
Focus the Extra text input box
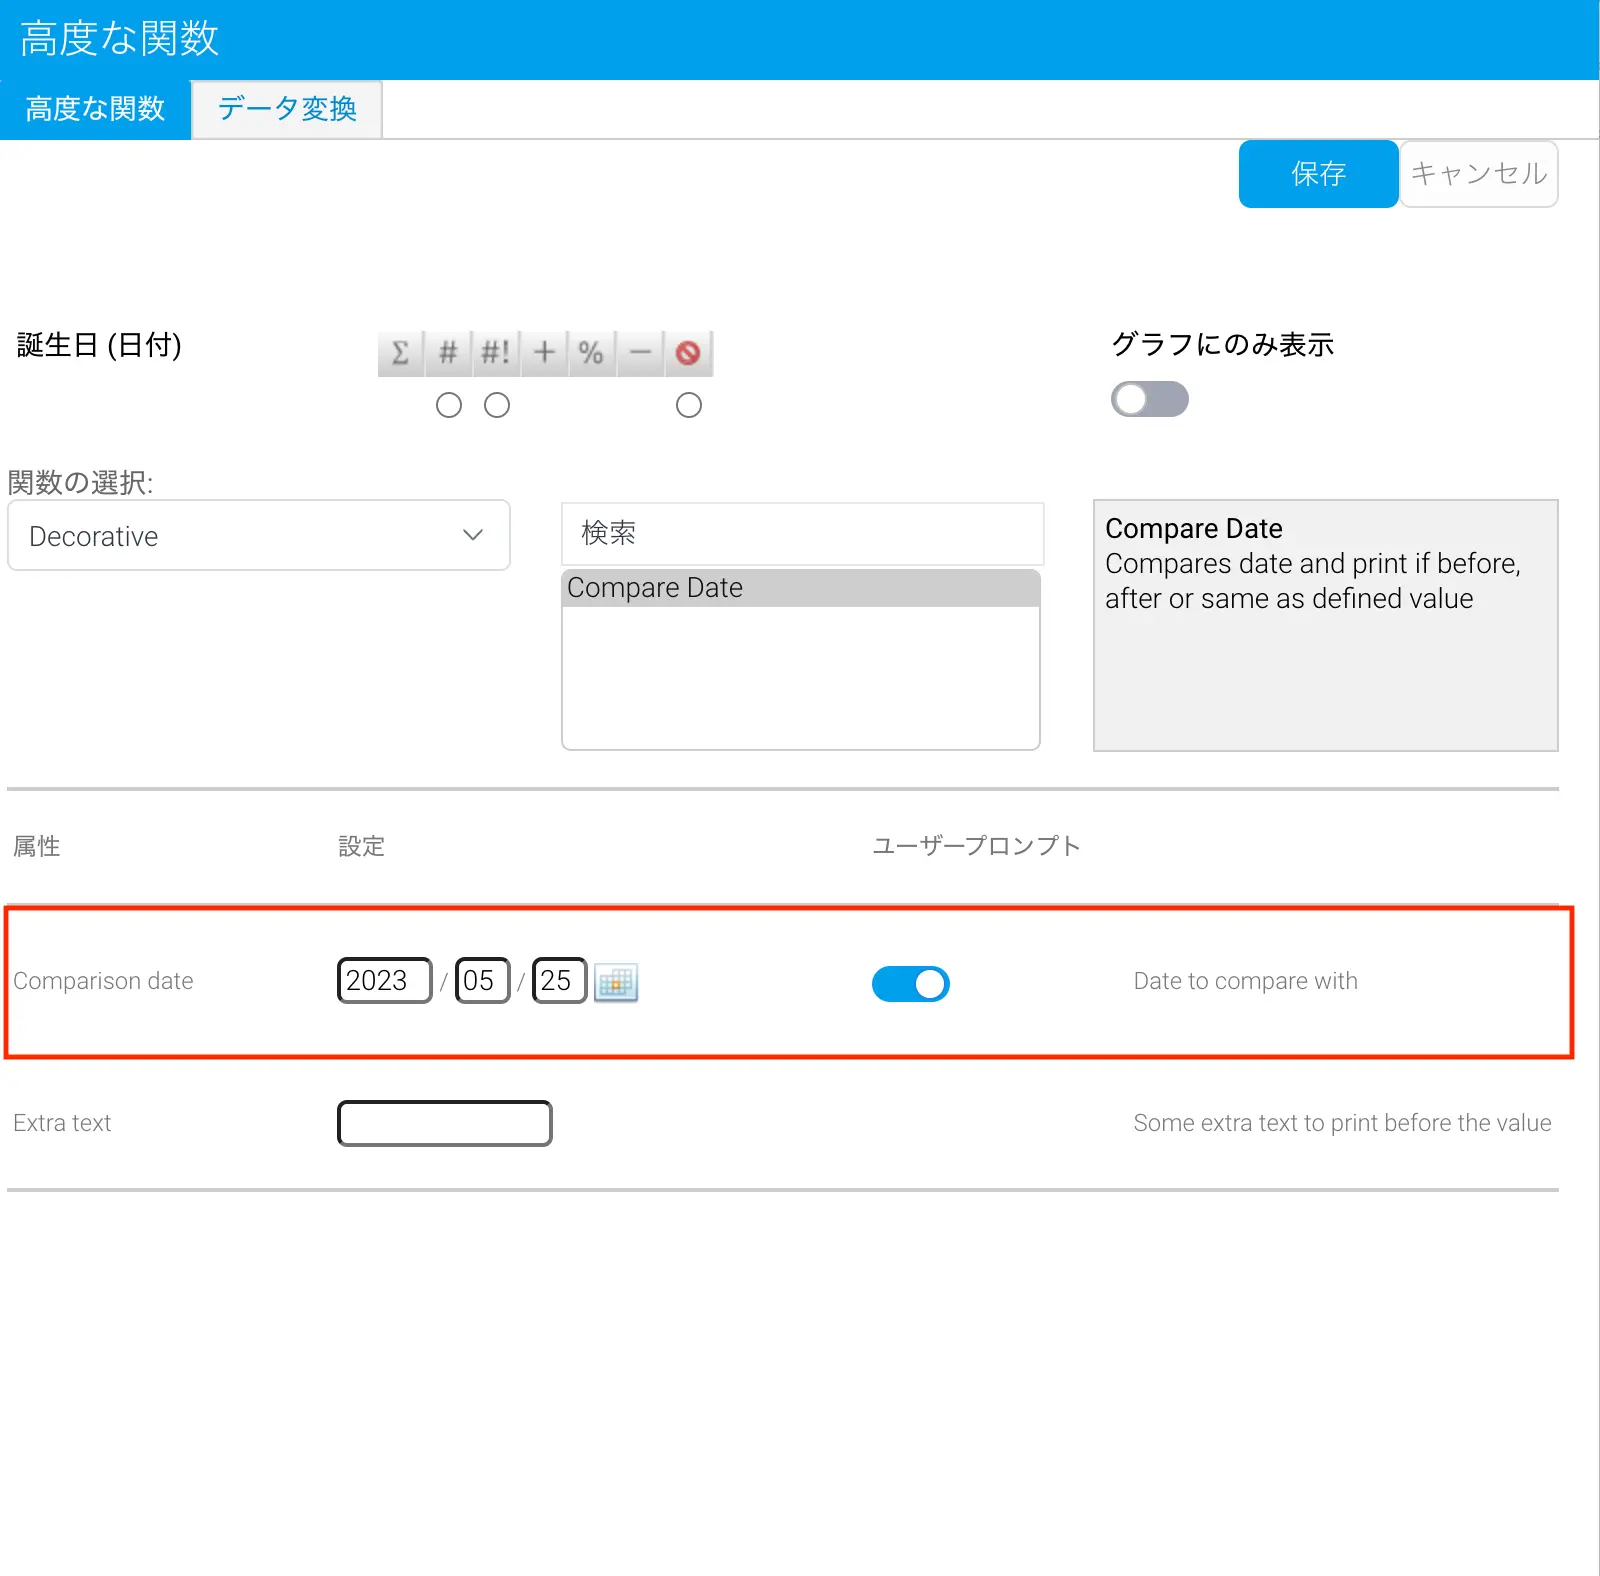tap(445, 1123)
